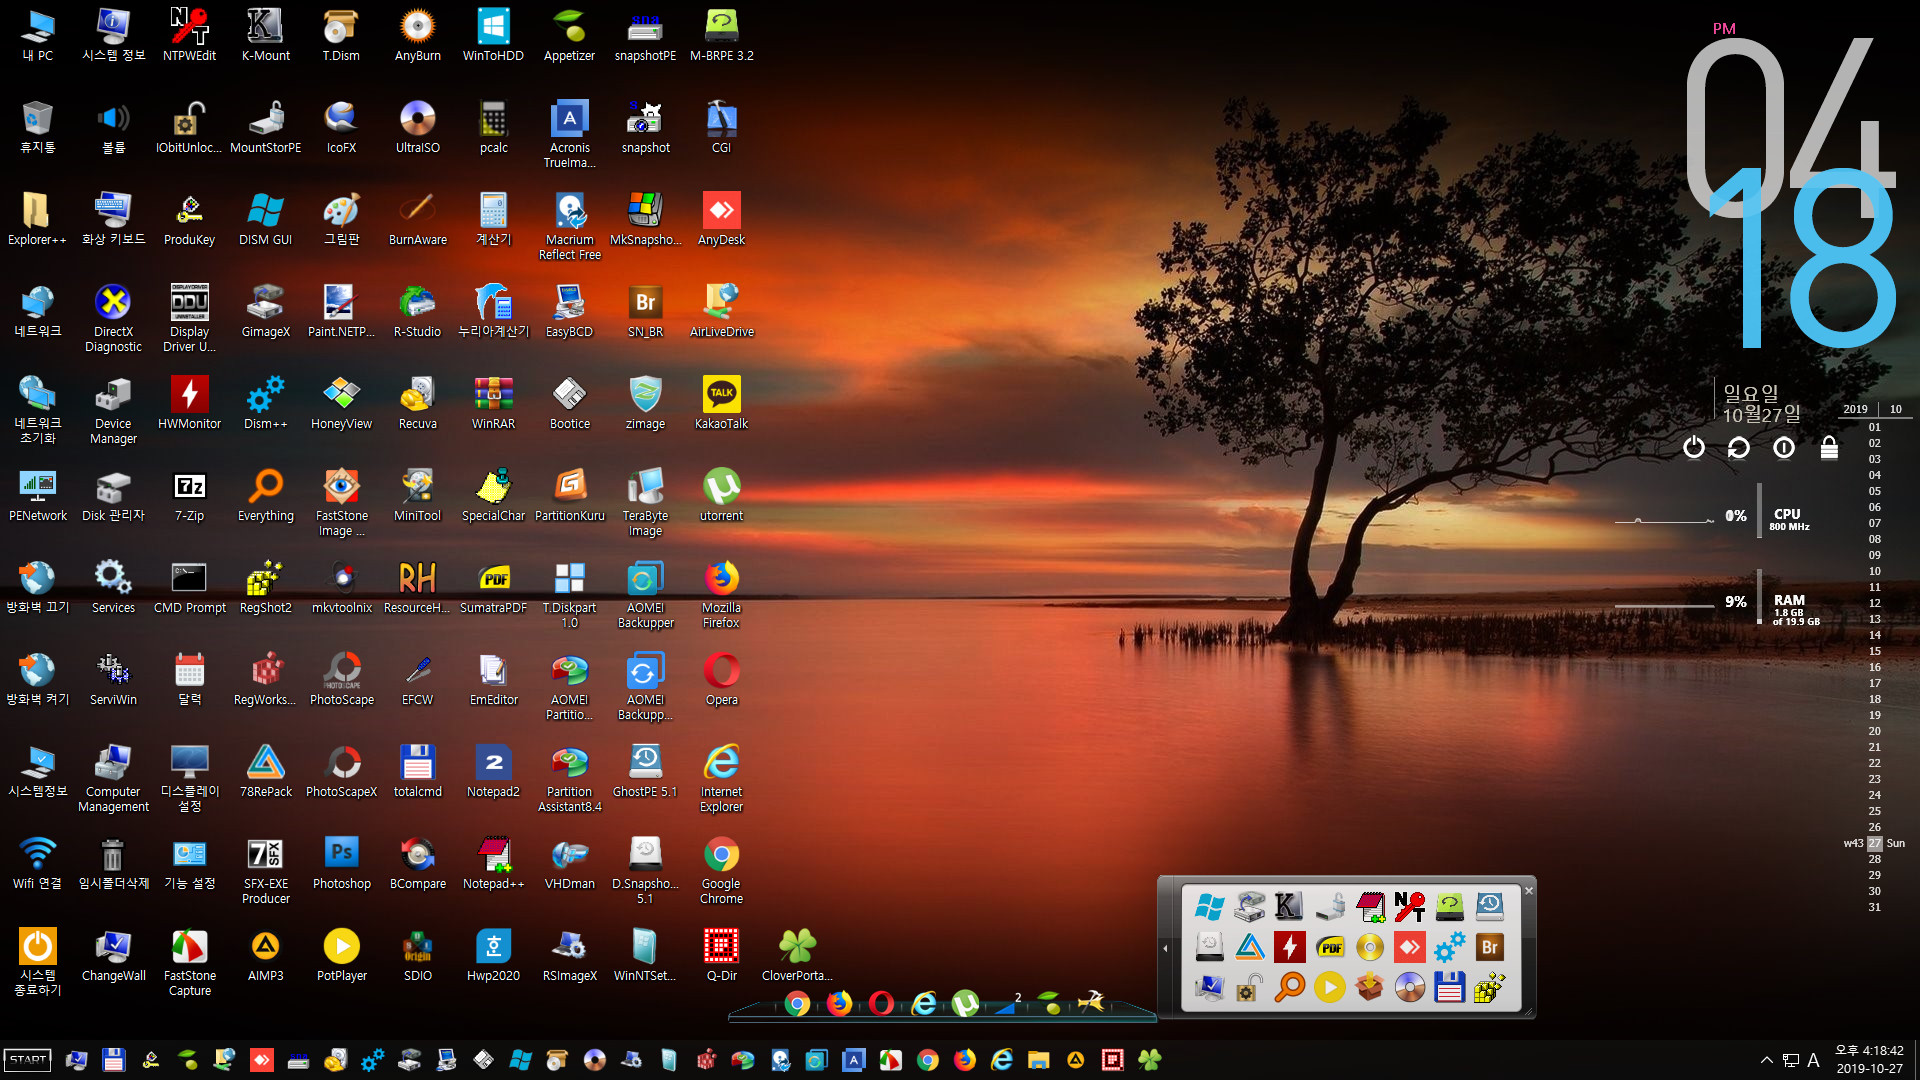
Task: Close the floating launcher panel
Action: [1528, 890]
